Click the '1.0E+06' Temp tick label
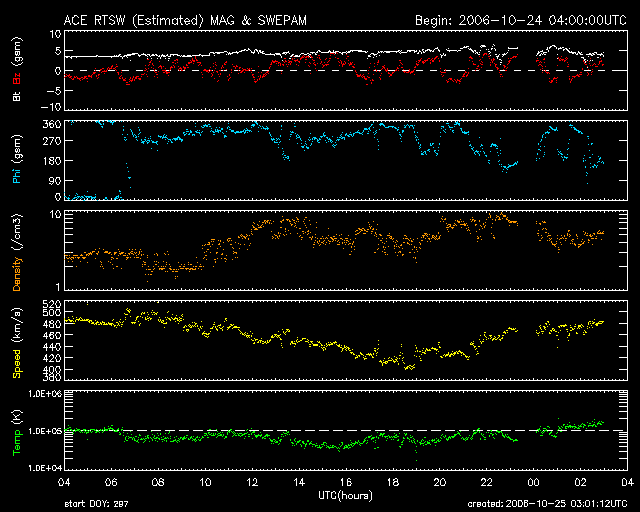The width and height of the screenshot is (640, 512). coord(45,394)
